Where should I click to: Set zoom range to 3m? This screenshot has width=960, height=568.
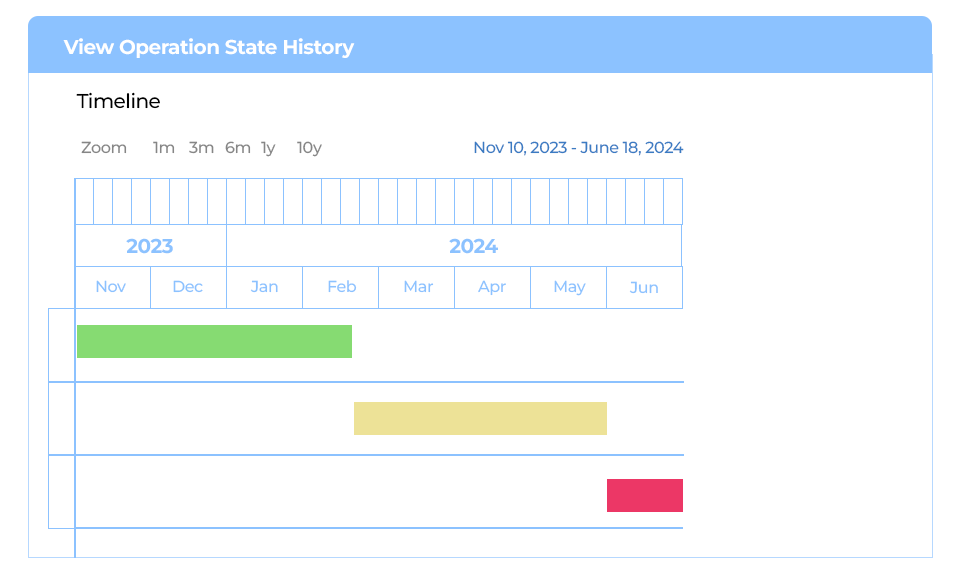(201, 148)
